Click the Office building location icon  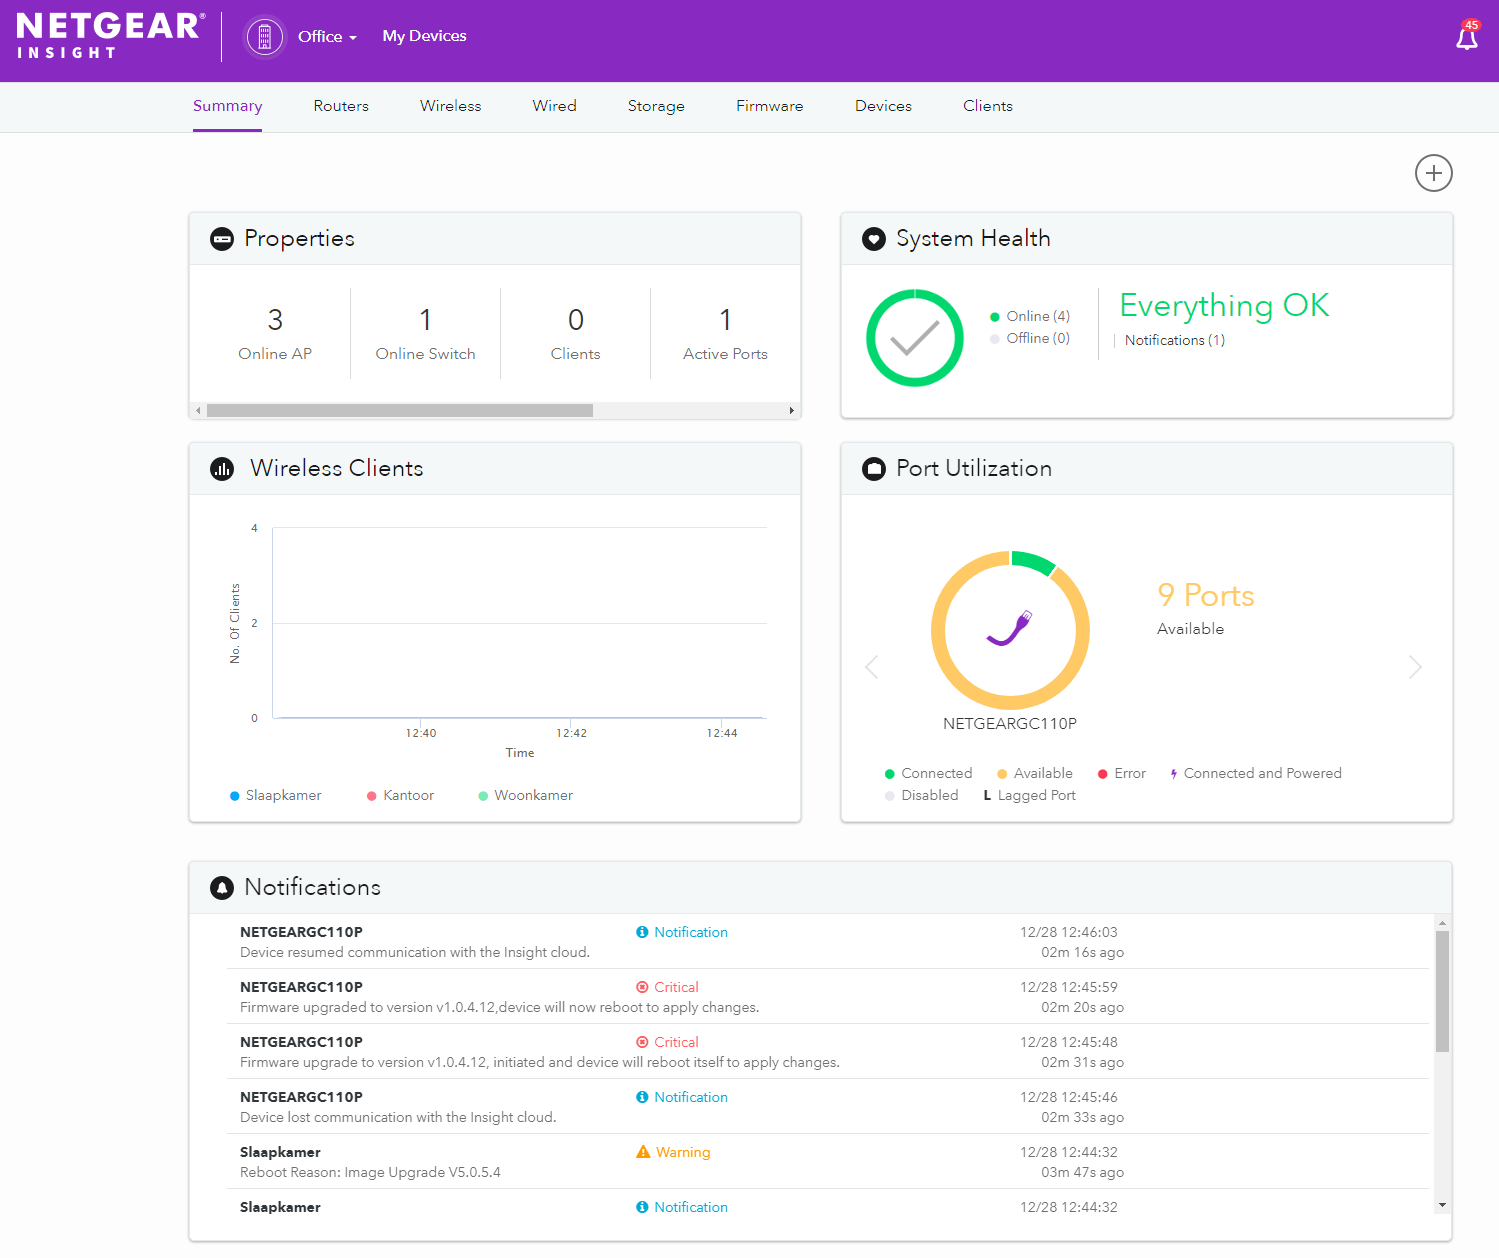tap(265, 37)
